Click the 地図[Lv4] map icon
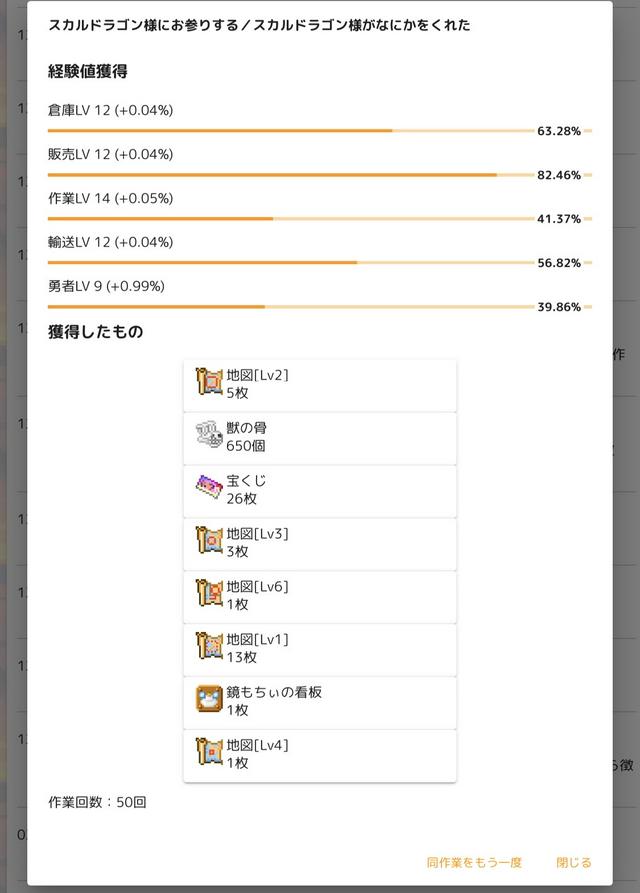This screenshot has height=893, width=640. click(x=209, y=754)
